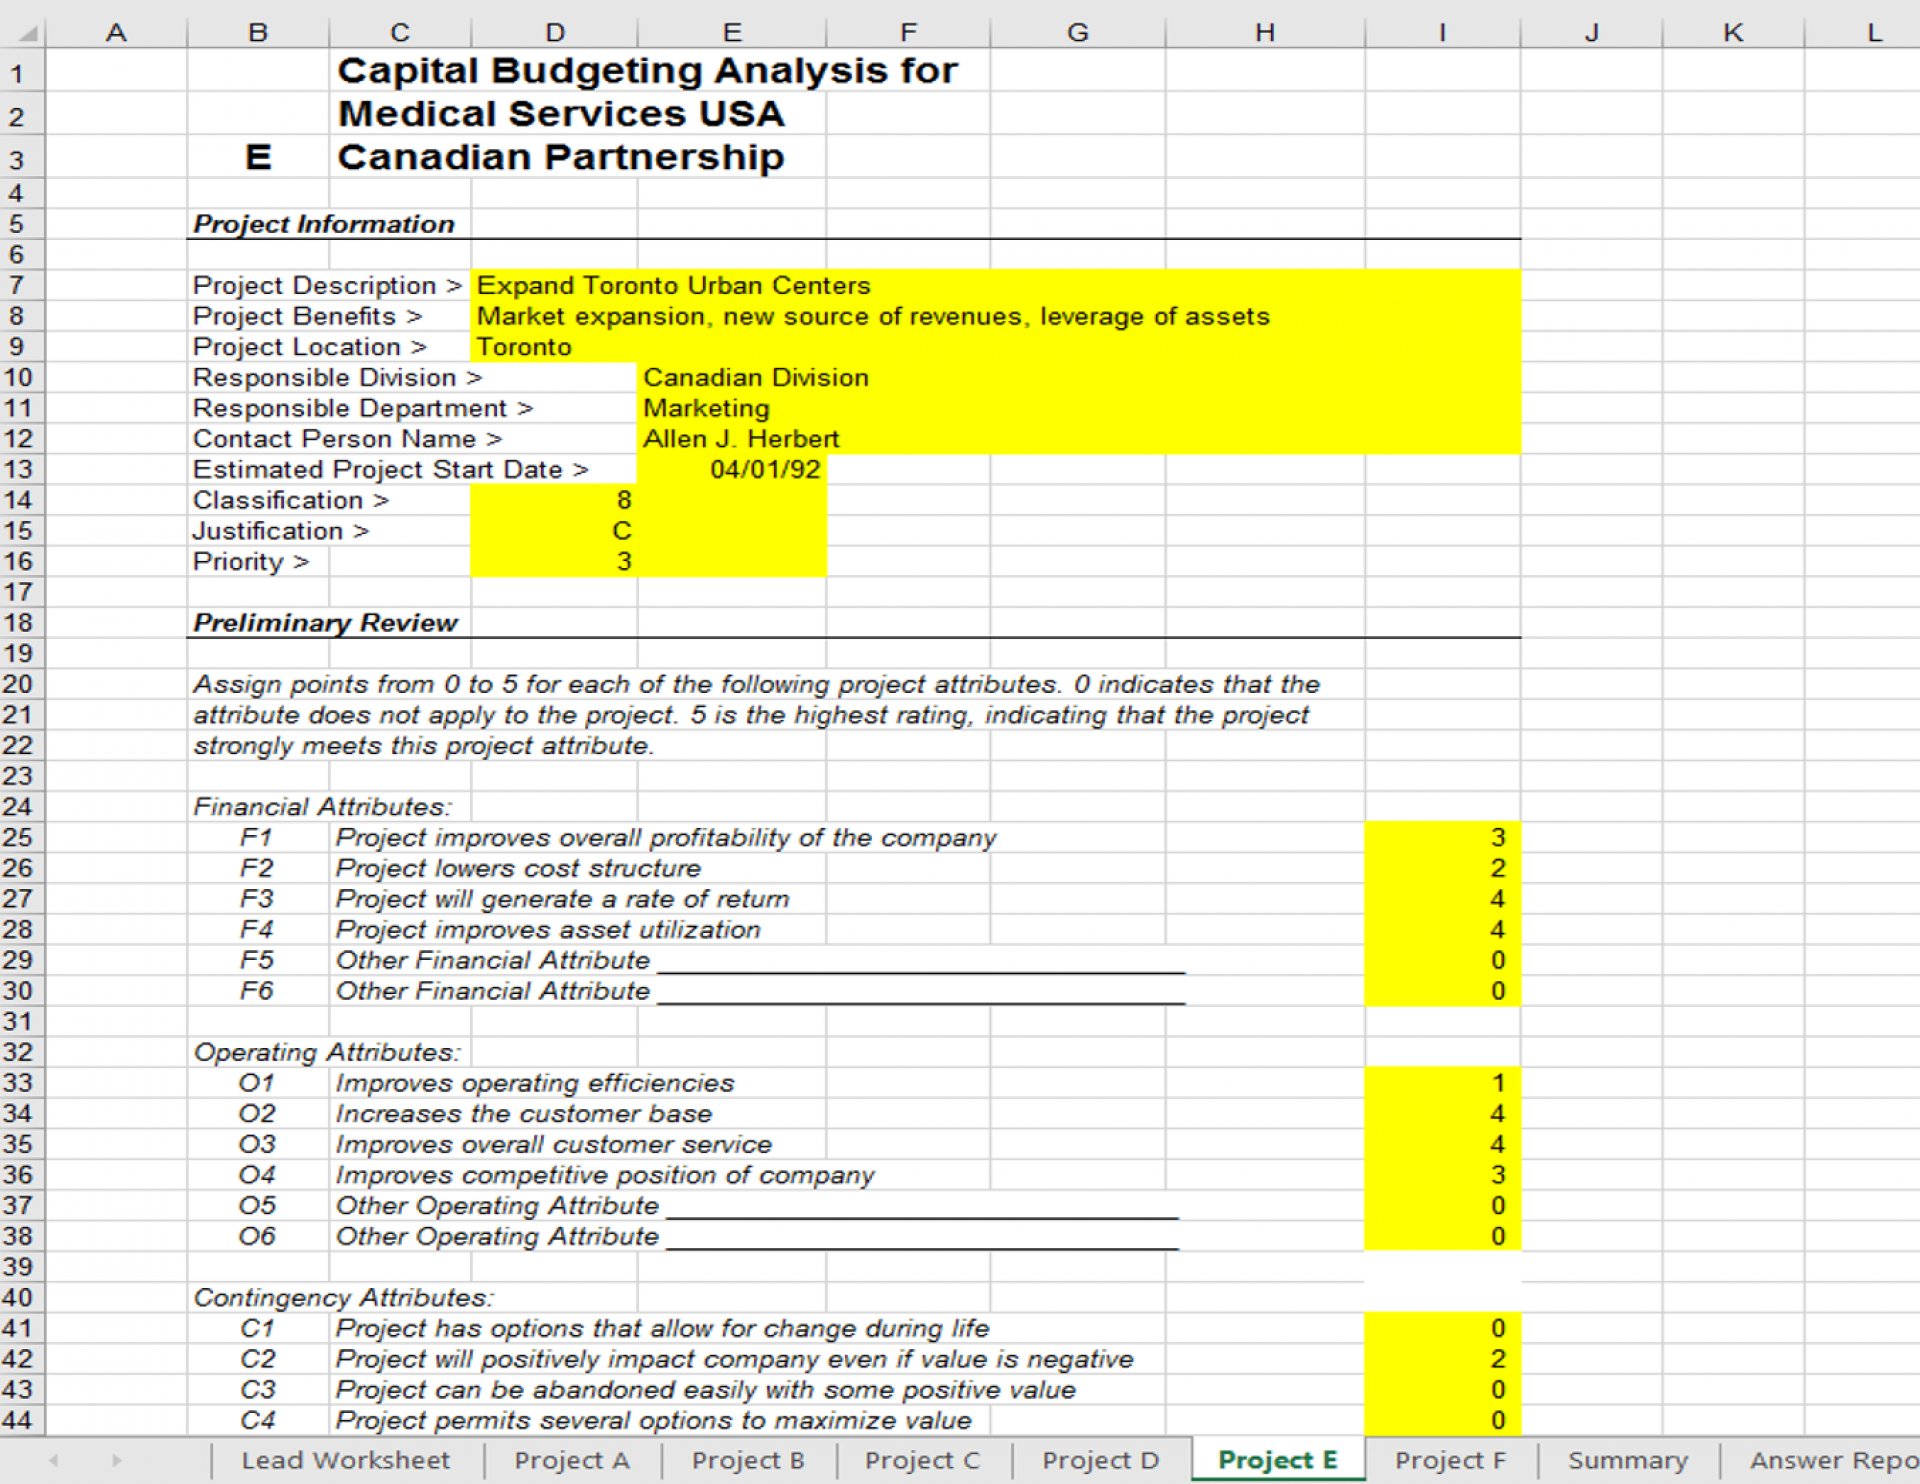Image resolution: width=1920 pixels, height=1484 pixels.
Task: Open the Project A sheet tab
Action: (572, 1460)
